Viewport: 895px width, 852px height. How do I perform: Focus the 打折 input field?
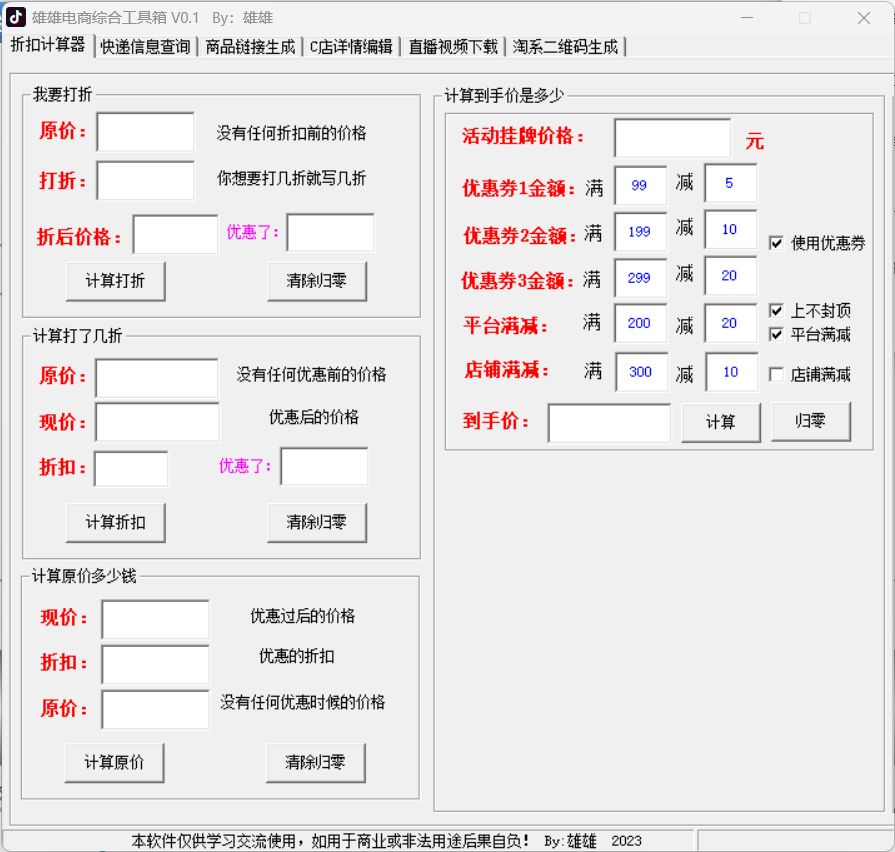(x=146, y=180)
